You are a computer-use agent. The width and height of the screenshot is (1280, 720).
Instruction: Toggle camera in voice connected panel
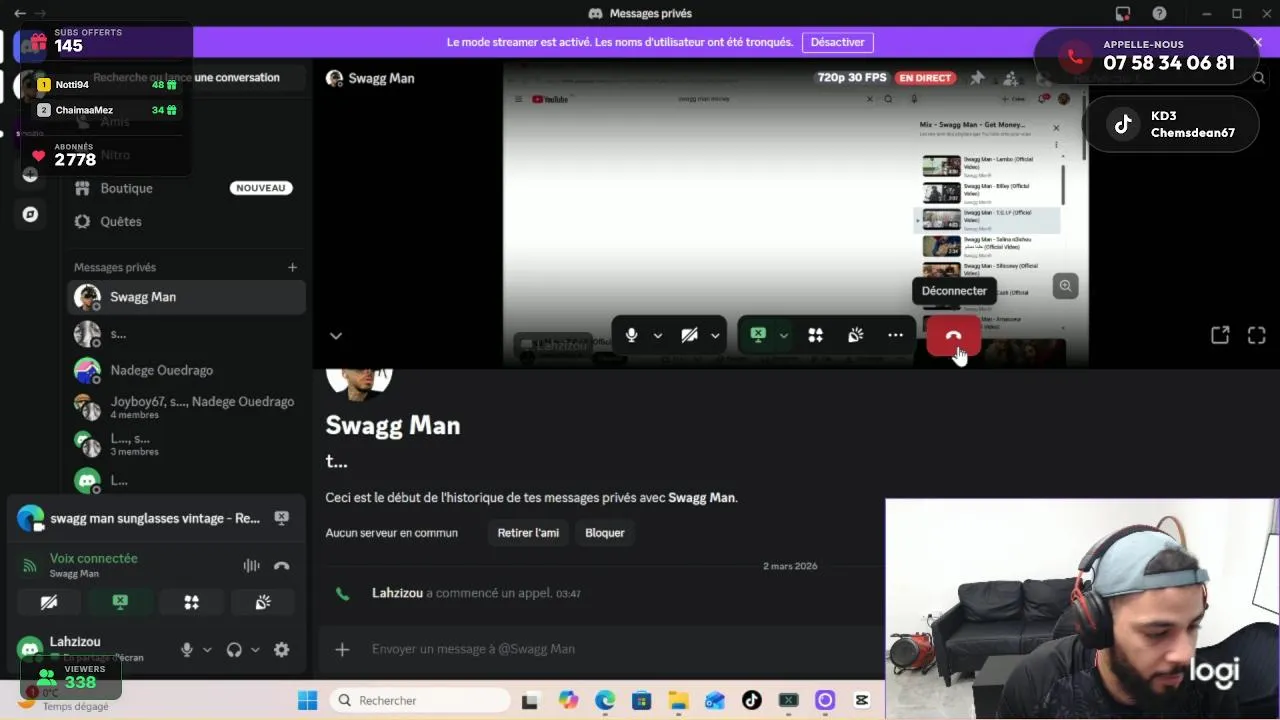click(x=48, y=602)
